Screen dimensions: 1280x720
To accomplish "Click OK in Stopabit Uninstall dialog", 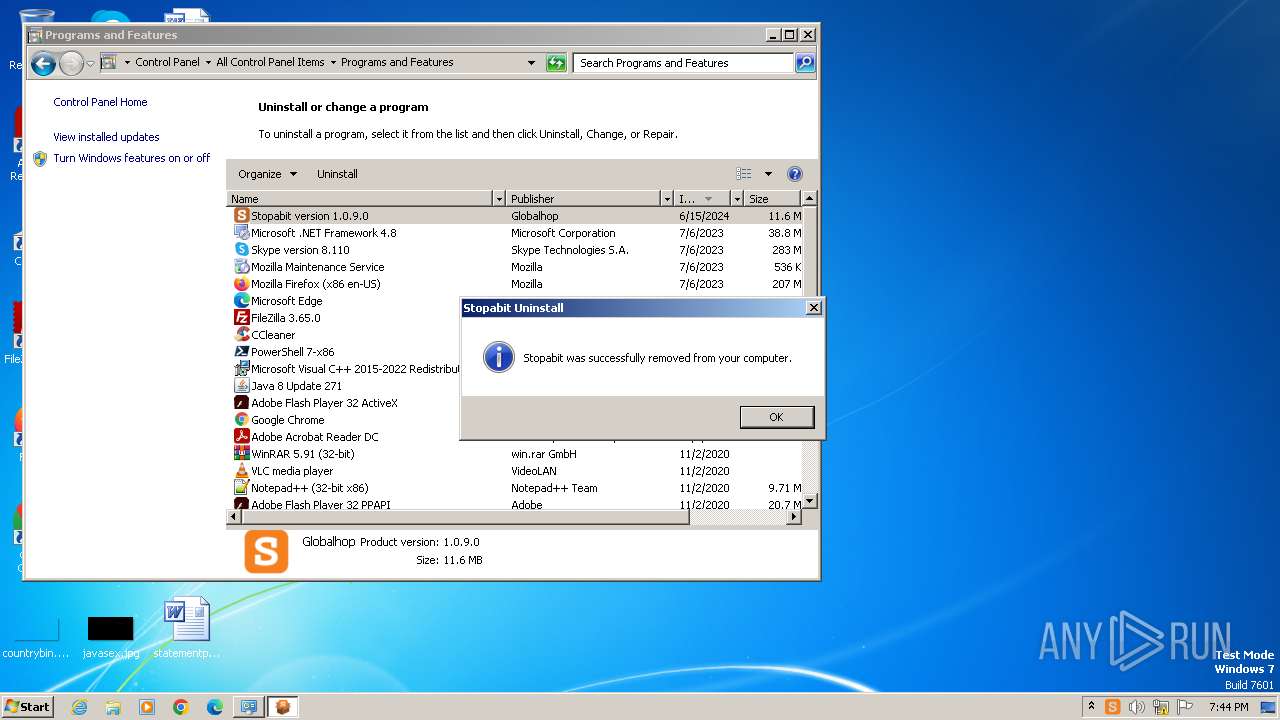I will coord(777,417).
